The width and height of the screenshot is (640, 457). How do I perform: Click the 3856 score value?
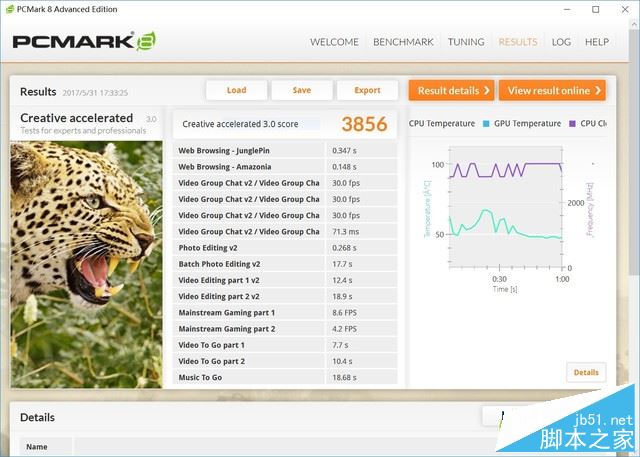[x=364, y=124]
